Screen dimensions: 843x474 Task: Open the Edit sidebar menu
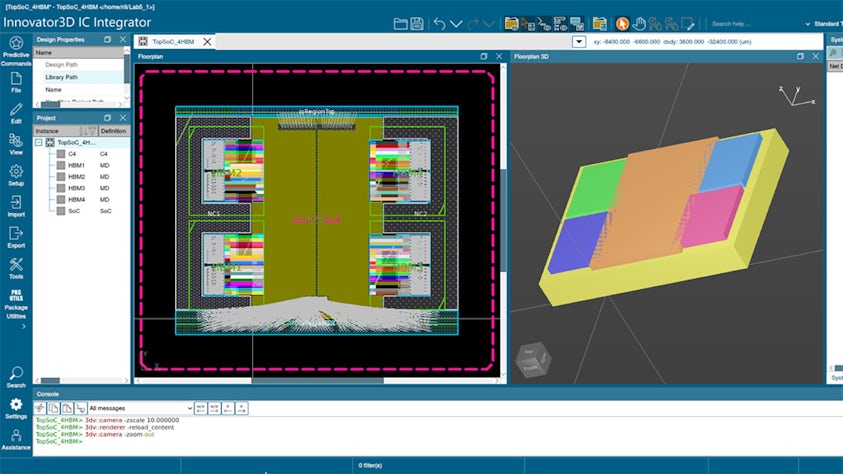pyautogui.click(x=16, y=113)
